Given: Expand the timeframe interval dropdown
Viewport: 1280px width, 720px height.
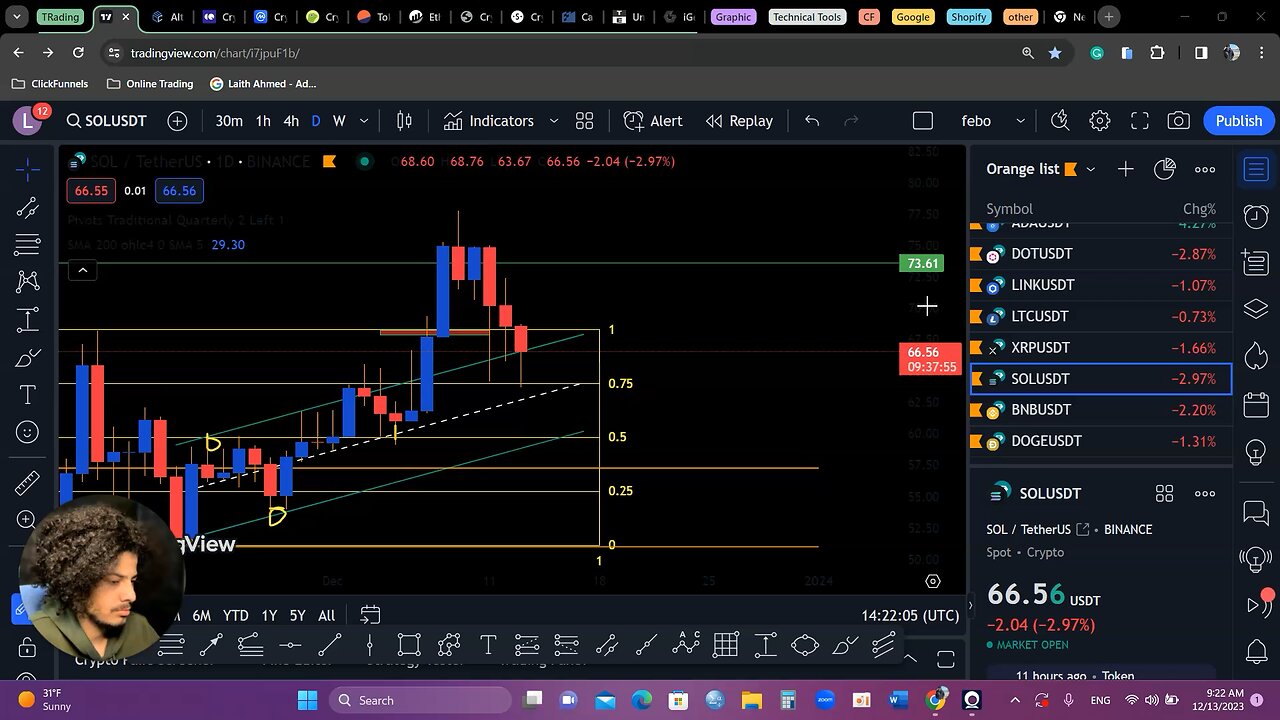Looking at the screenshot, I should [364, 121].
